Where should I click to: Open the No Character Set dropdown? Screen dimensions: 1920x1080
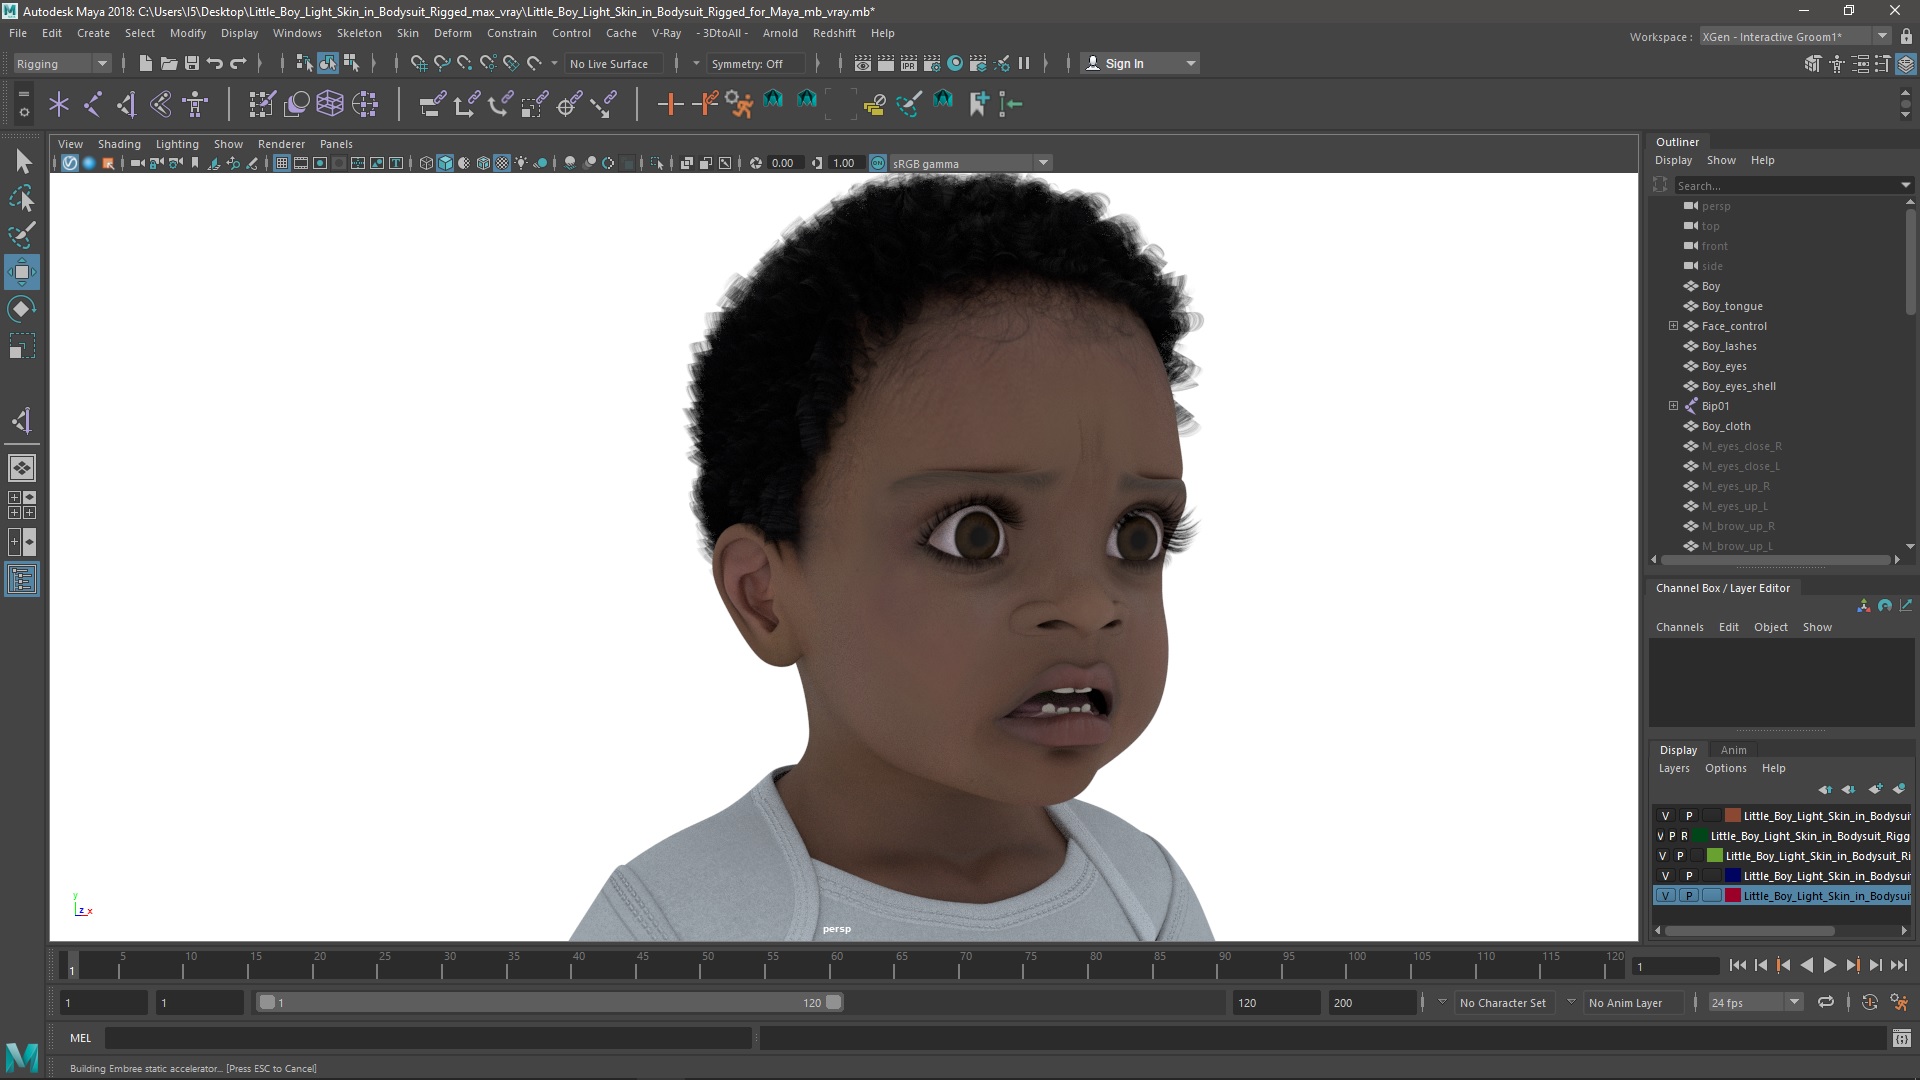click(1505, 1002)
